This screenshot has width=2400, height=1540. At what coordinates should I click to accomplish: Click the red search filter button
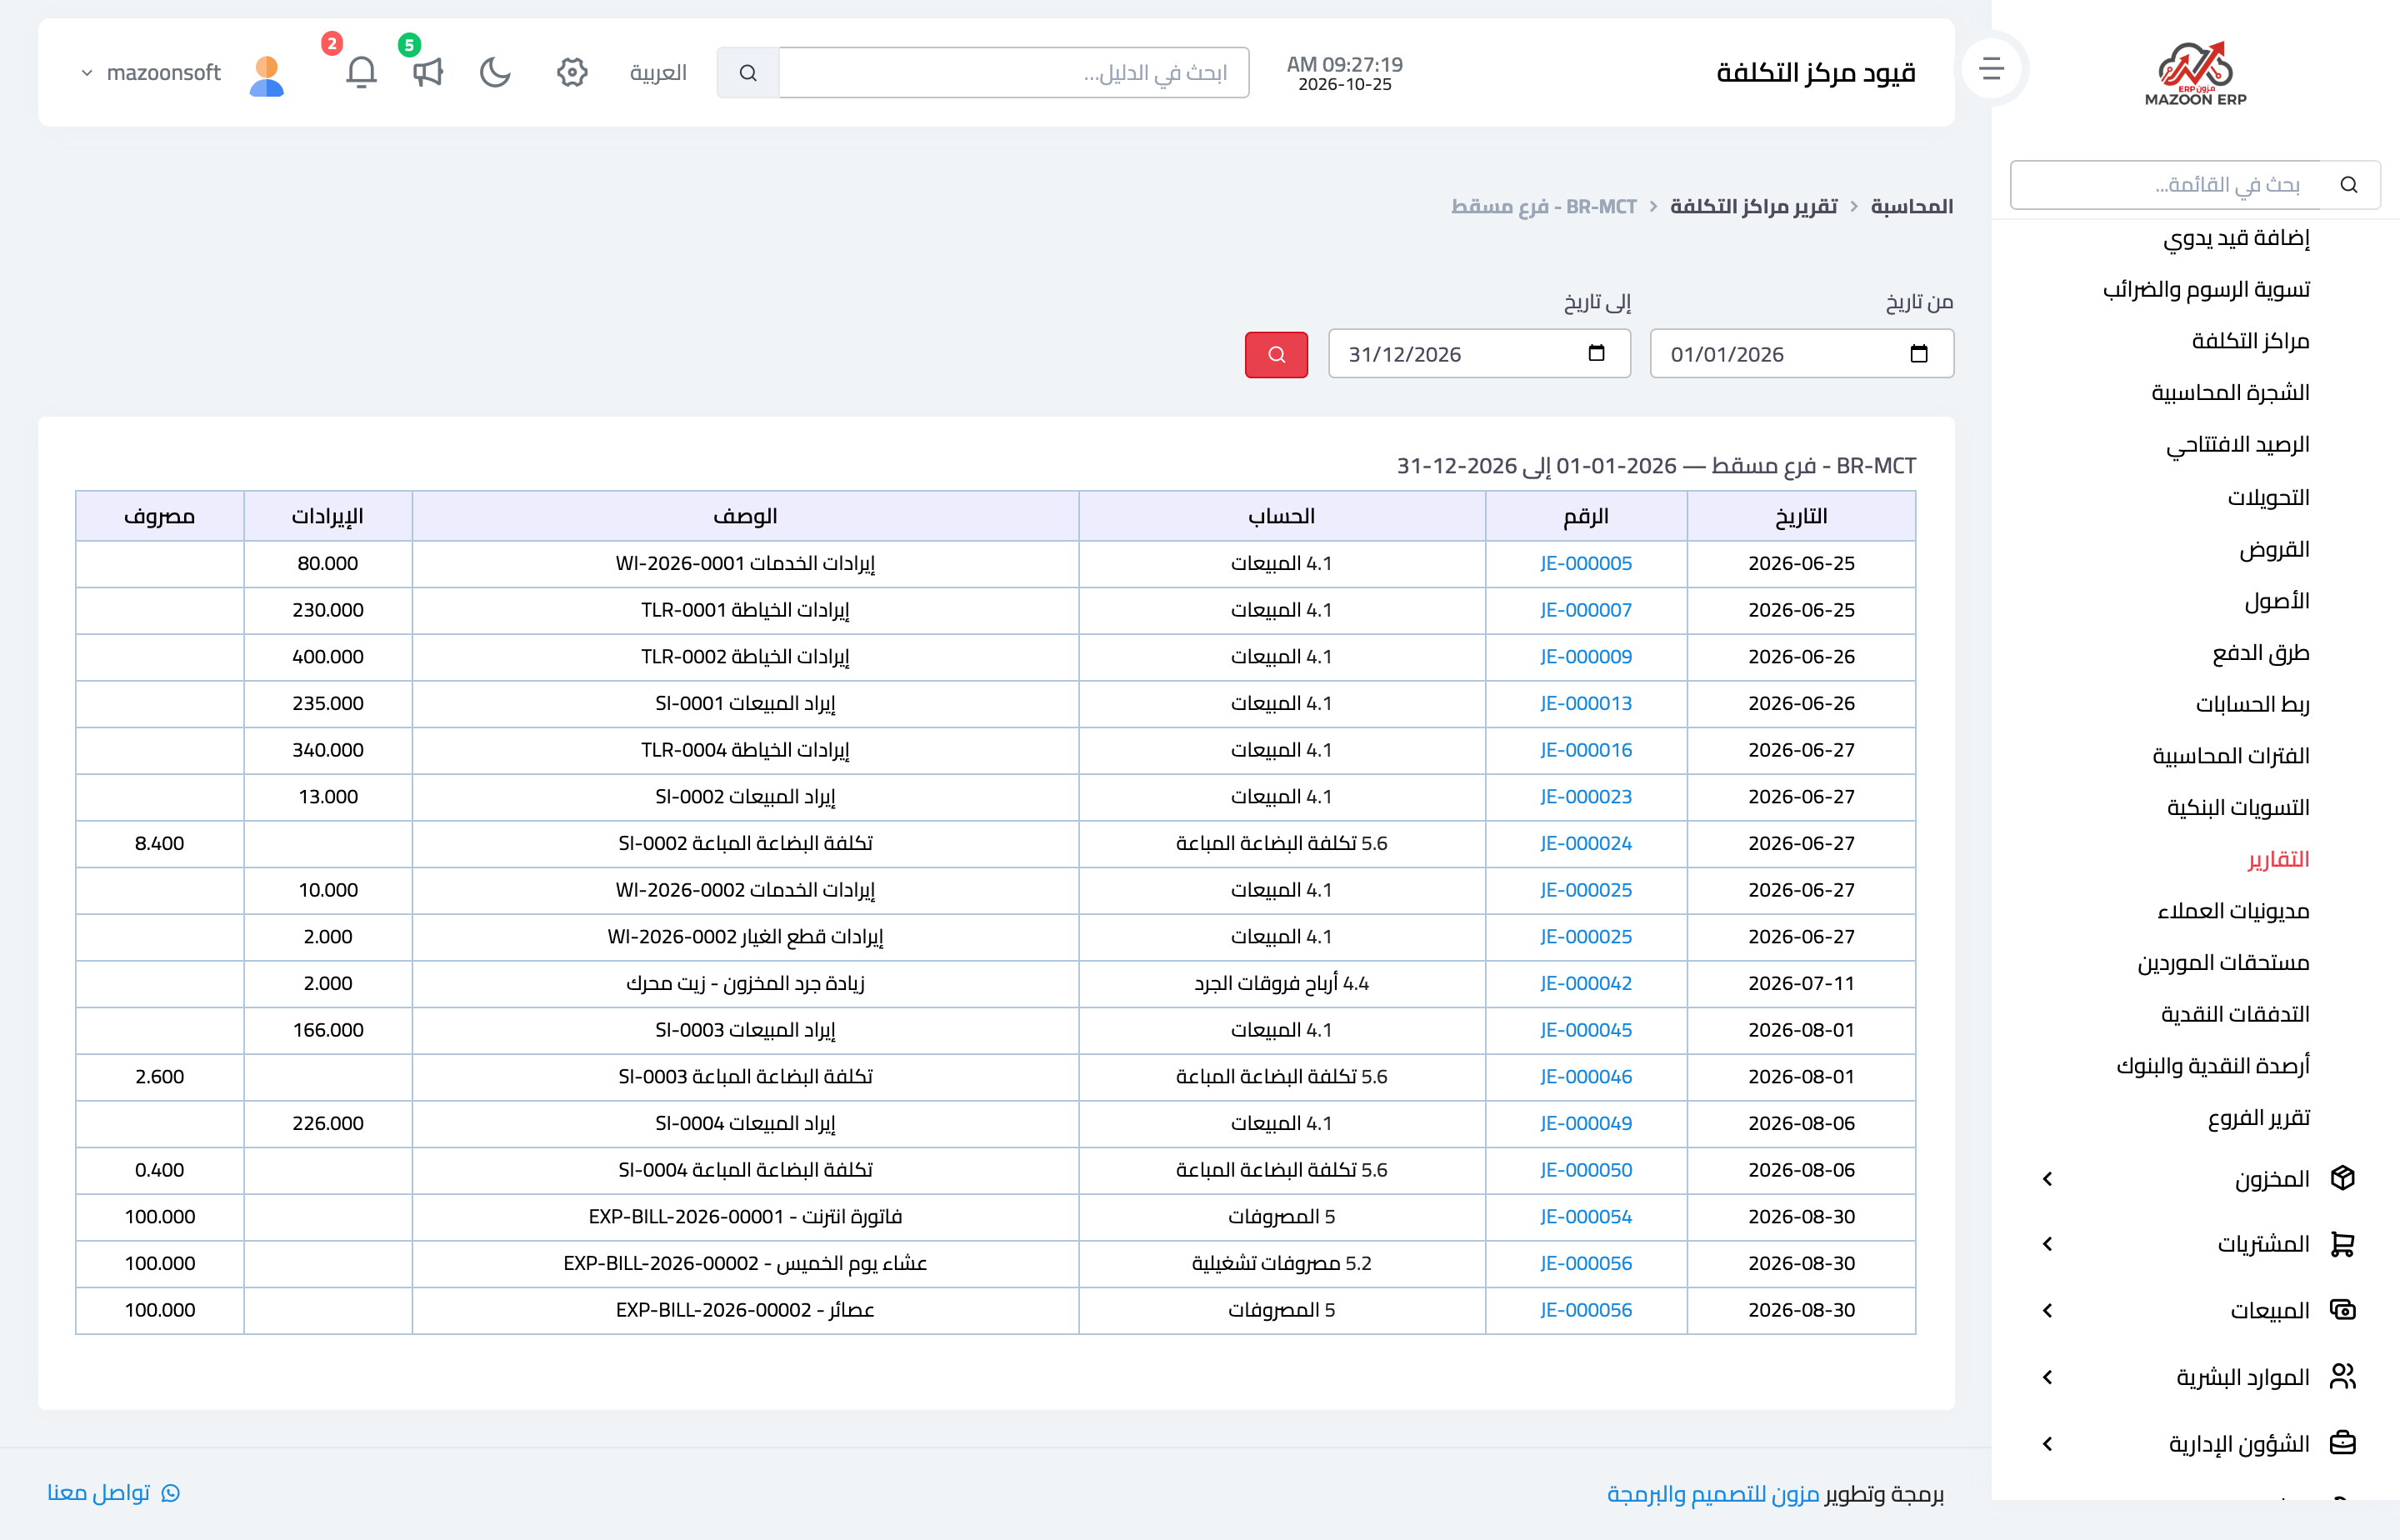[x=1276, y=354]
